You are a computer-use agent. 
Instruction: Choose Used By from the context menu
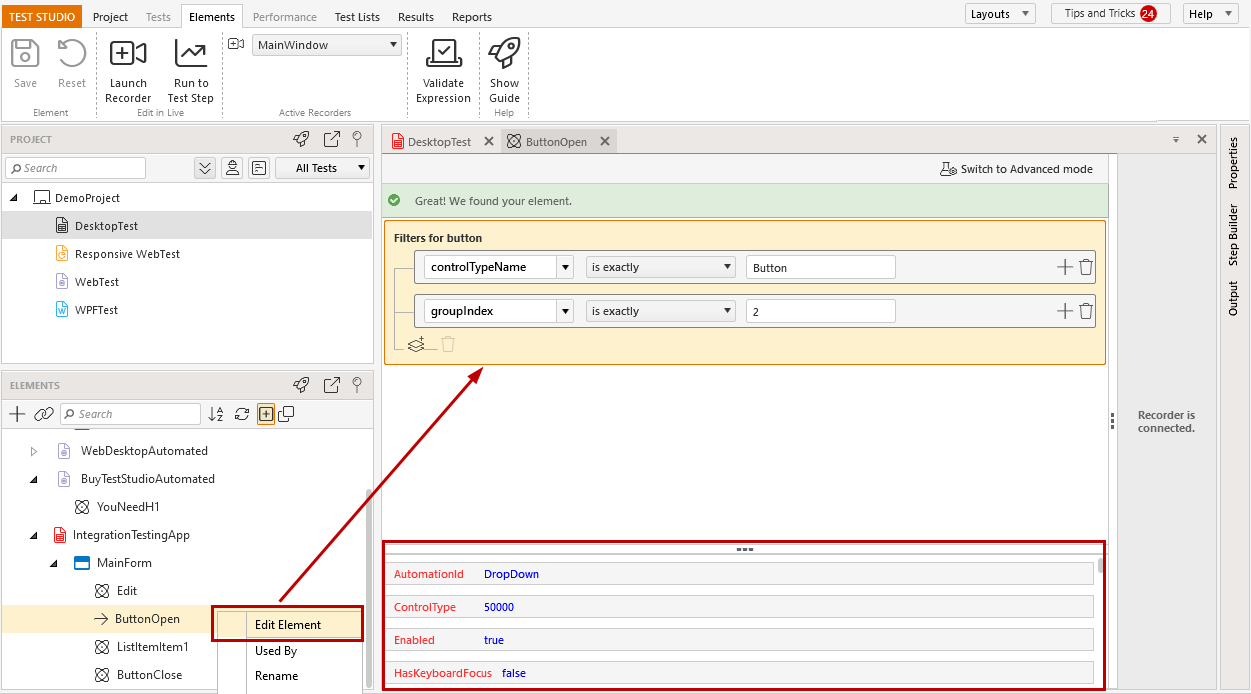pos(276,651)
